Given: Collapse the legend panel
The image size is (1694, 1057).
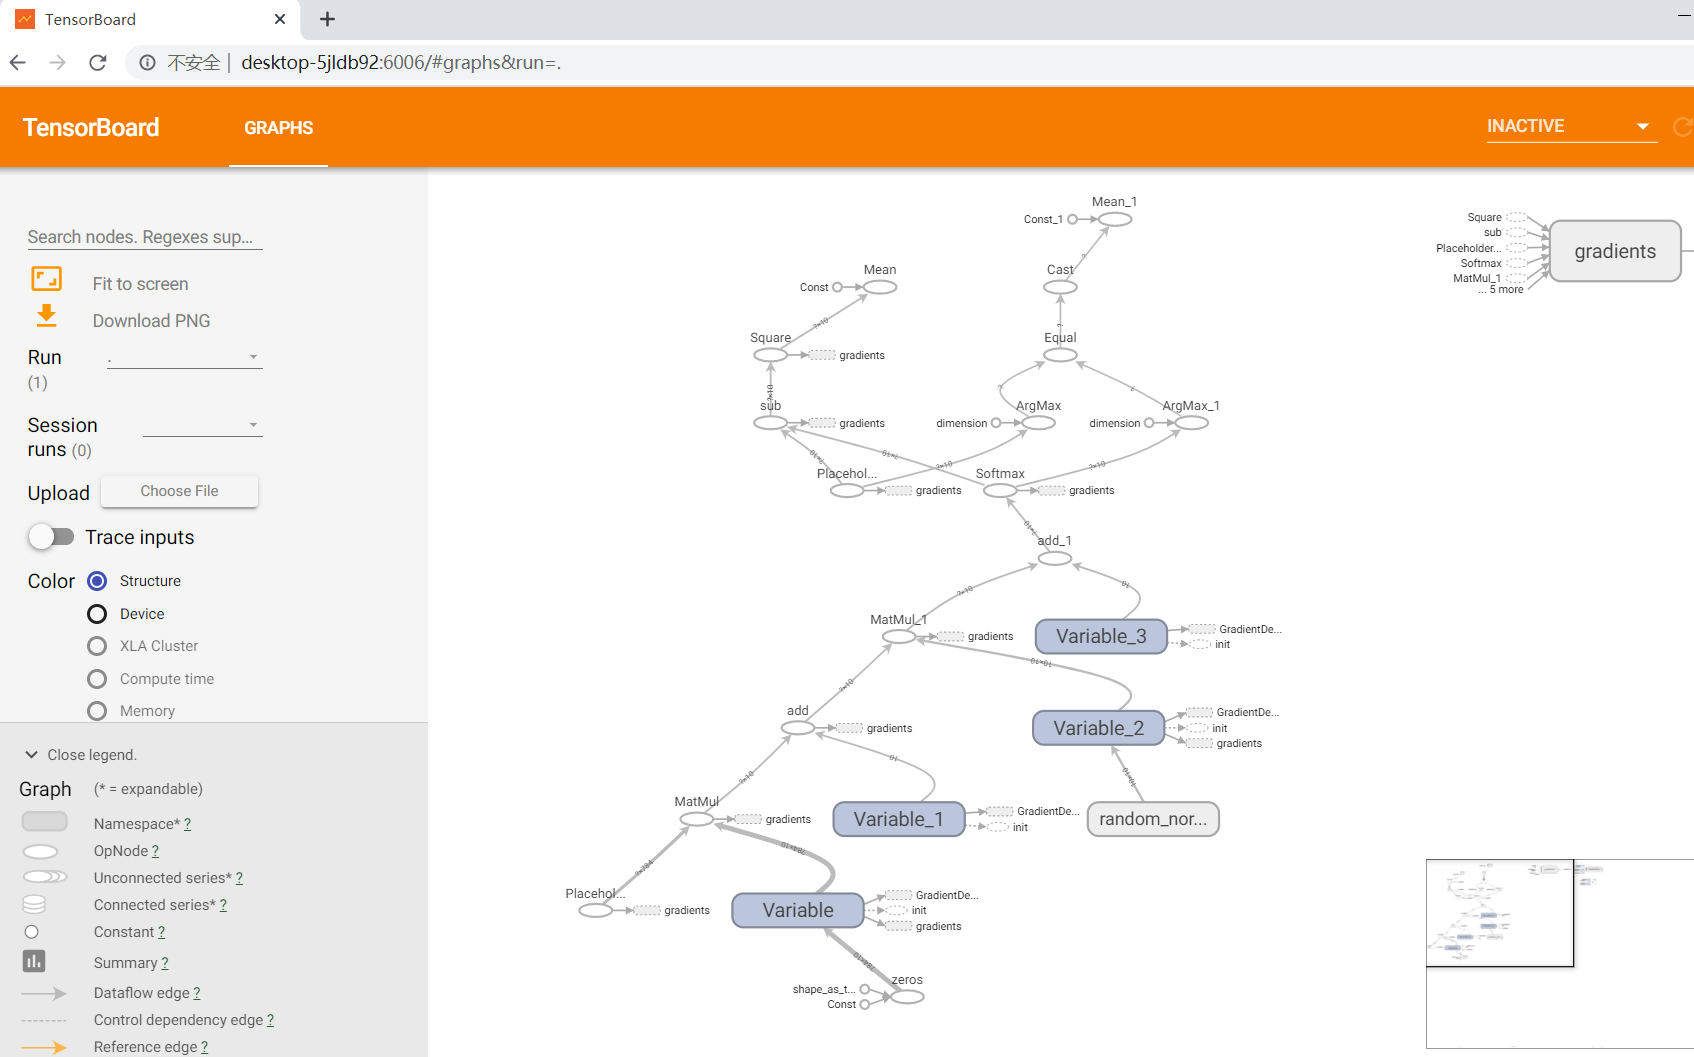Looking at the screenshot, I should point(32,755).
